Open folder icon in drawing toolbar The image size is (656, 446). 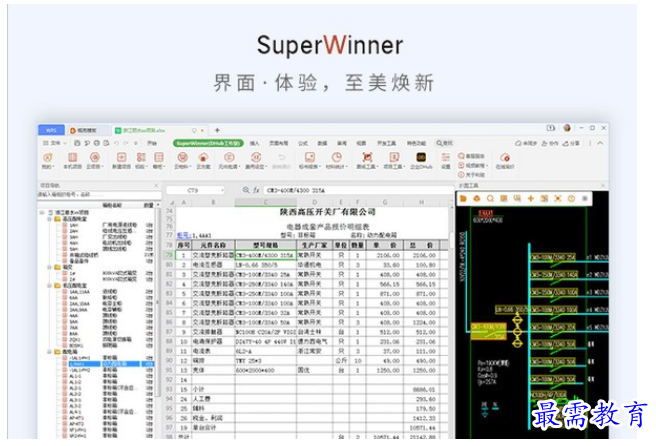pos(463,199)
